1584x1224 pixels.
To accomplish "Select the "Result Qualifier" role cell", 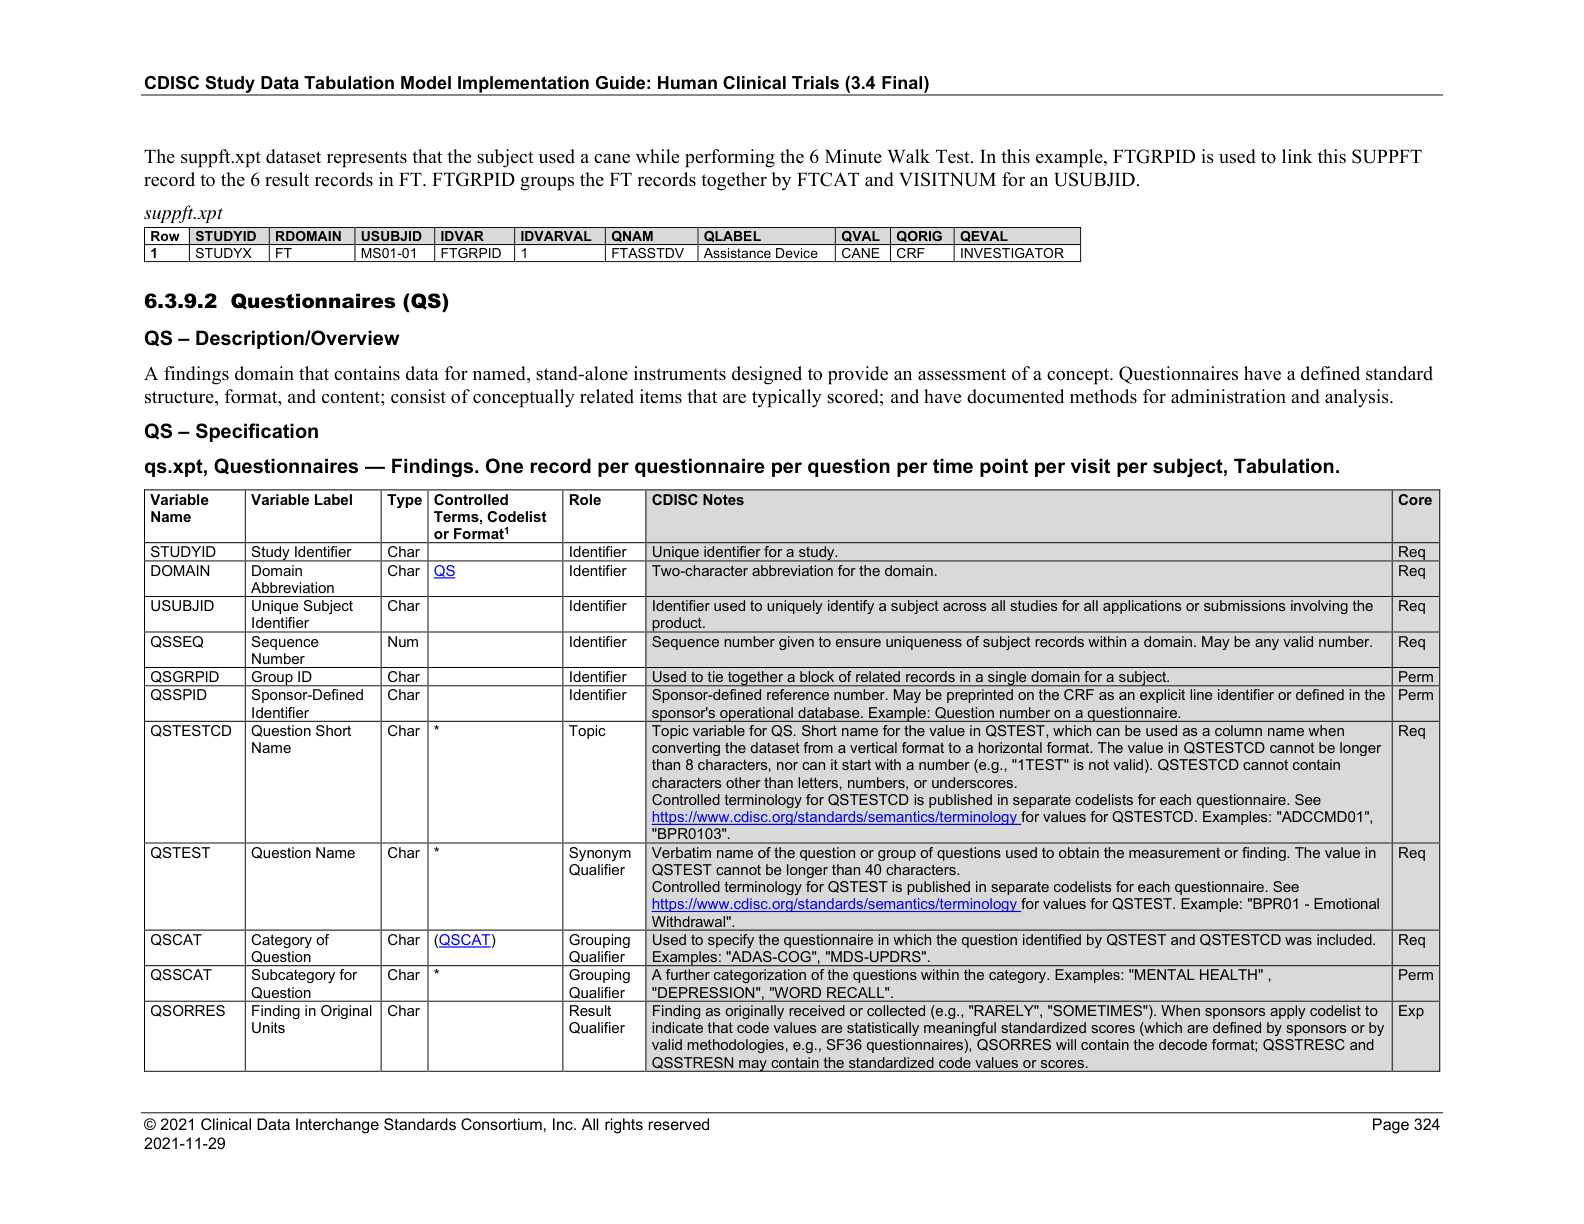I will point(604,1037).
